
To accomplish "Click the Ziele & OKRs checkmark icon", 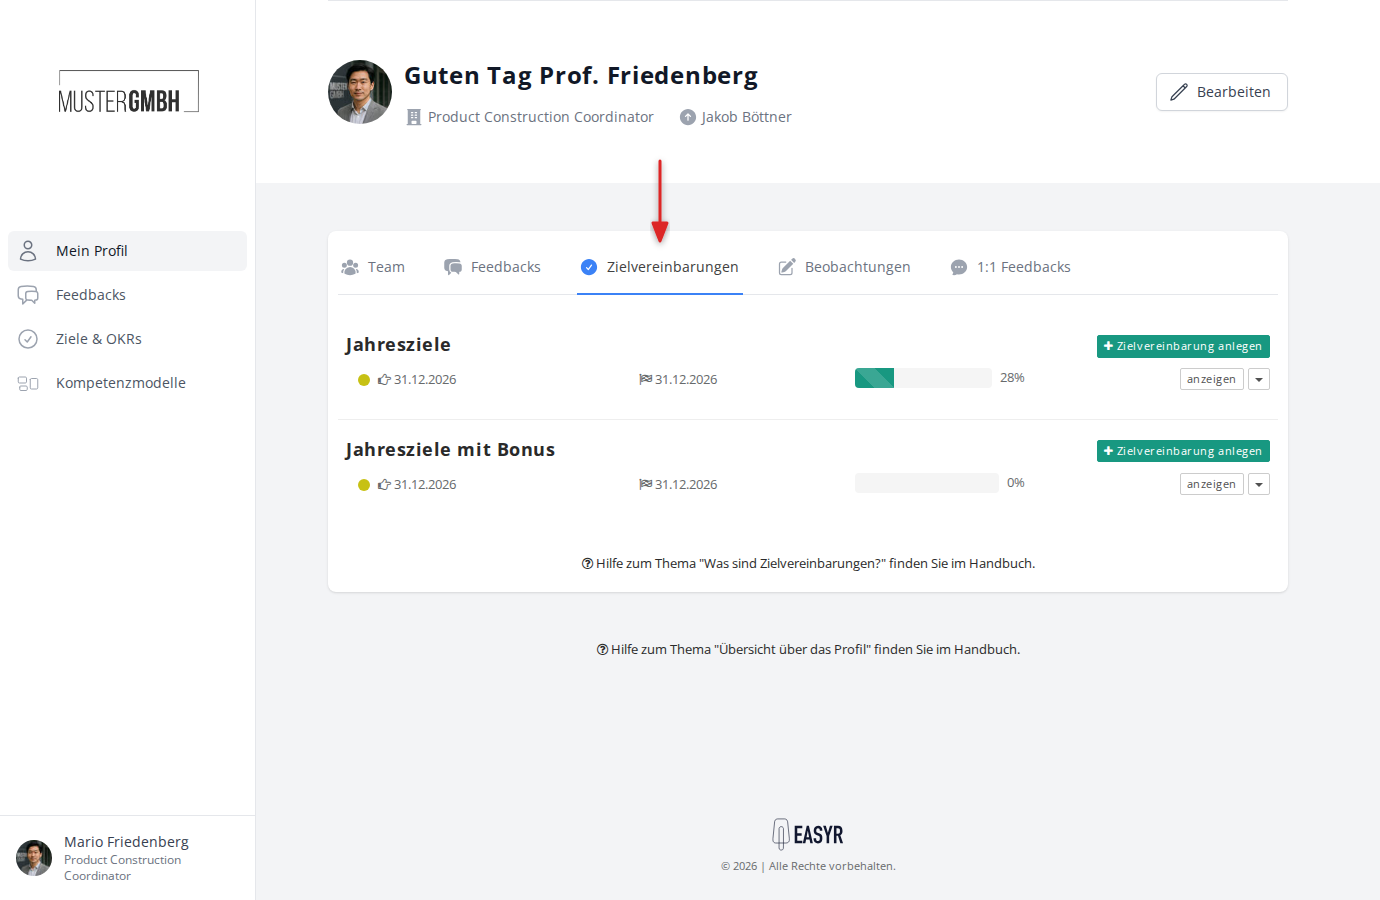I will pos(28,339).
